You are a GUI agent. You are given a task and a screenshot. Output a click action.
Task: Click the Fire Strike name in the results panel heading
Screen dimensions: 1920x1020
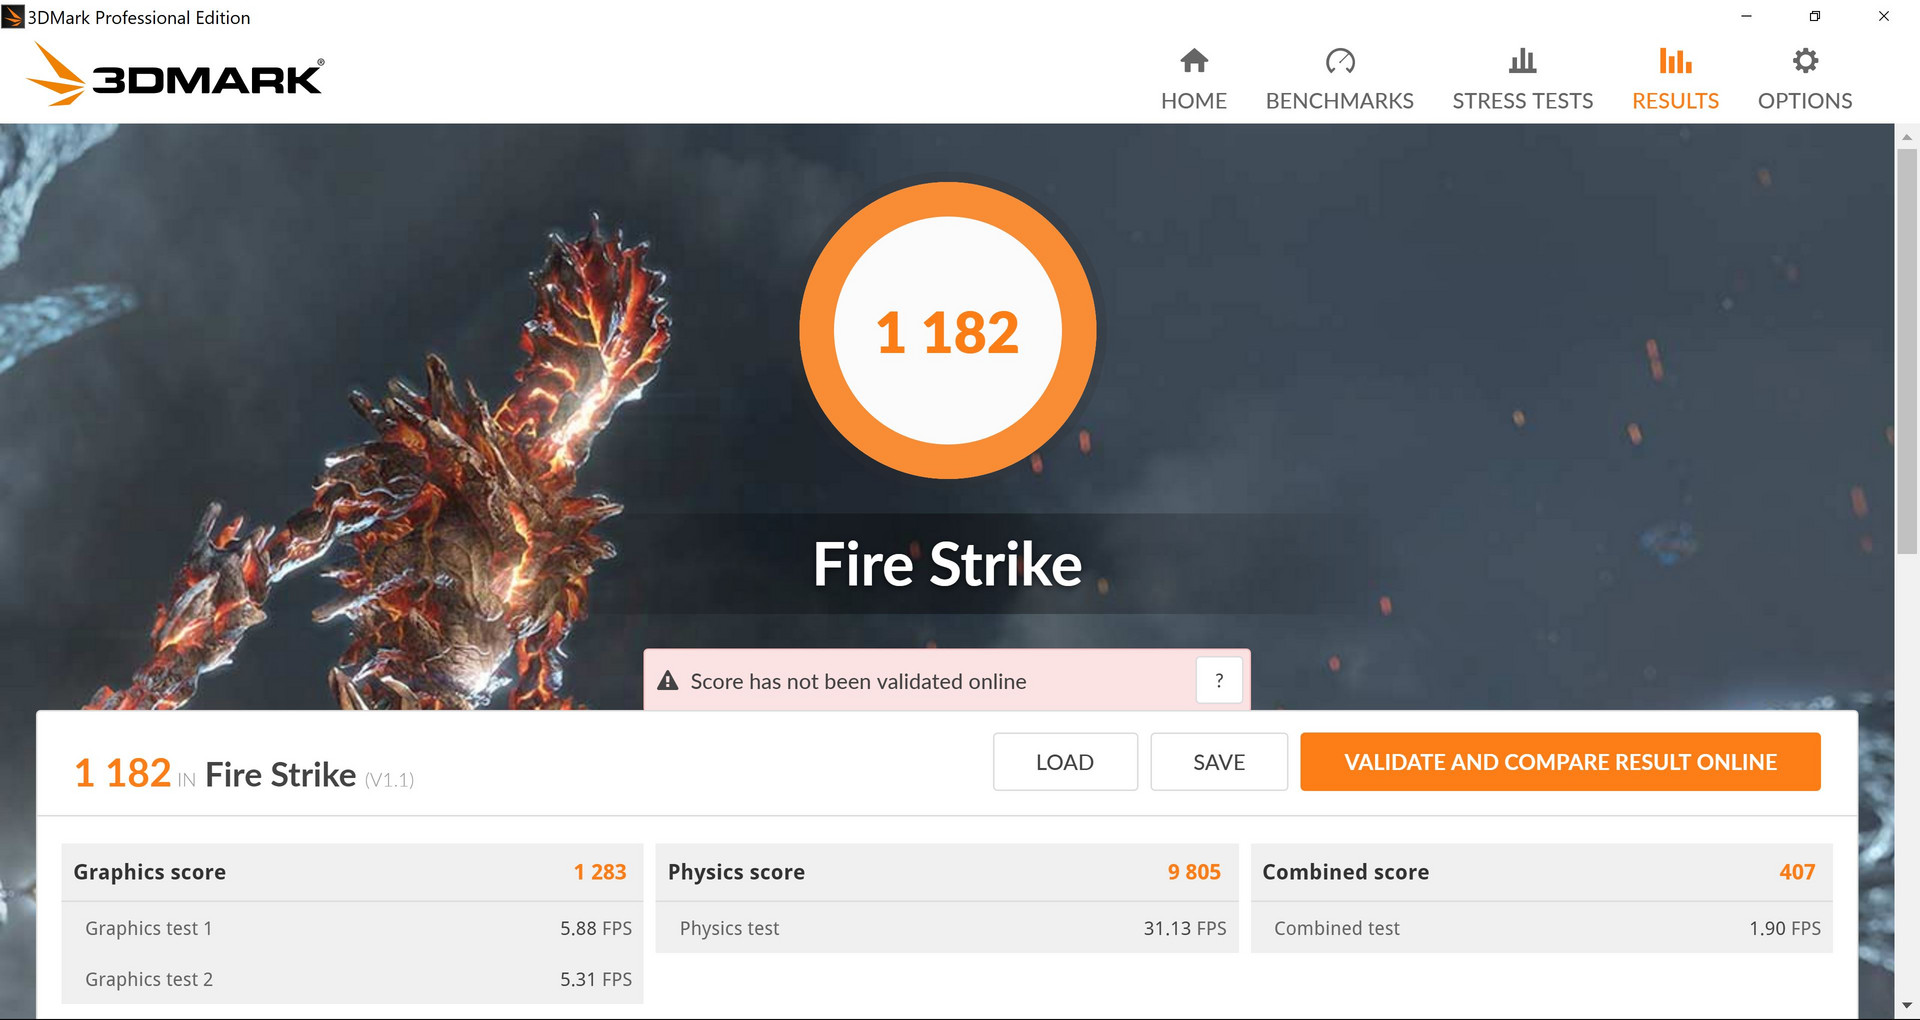pos(280,775)
